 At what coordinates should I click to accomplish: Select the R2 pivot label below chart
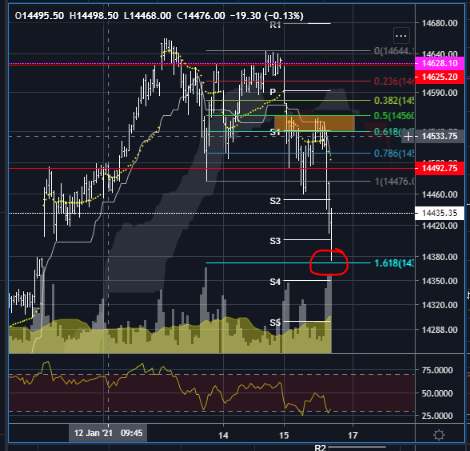tap(320, 448)
